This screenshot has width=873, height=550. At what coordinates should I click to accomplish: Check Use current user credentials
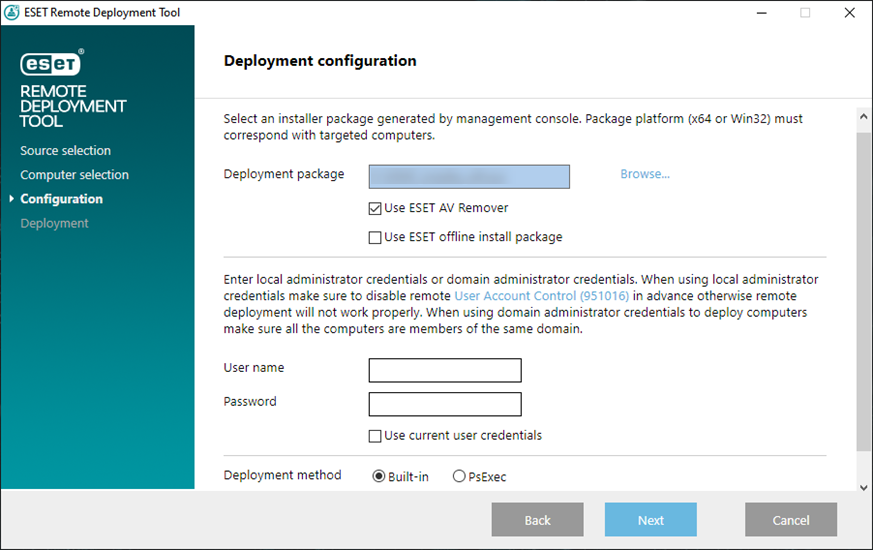(375, 436)
